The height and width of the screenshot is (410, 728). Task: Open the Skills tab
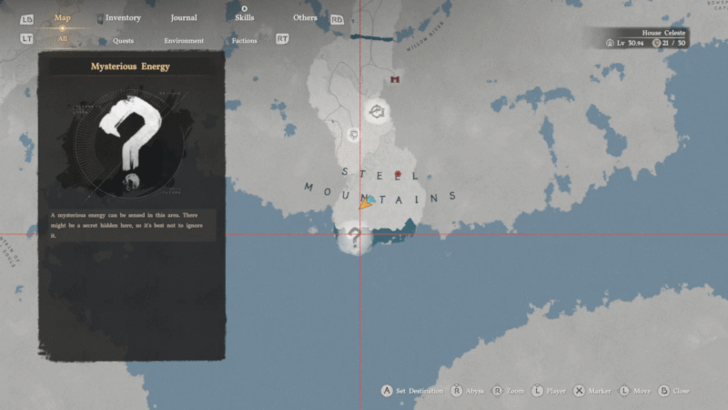244,18
